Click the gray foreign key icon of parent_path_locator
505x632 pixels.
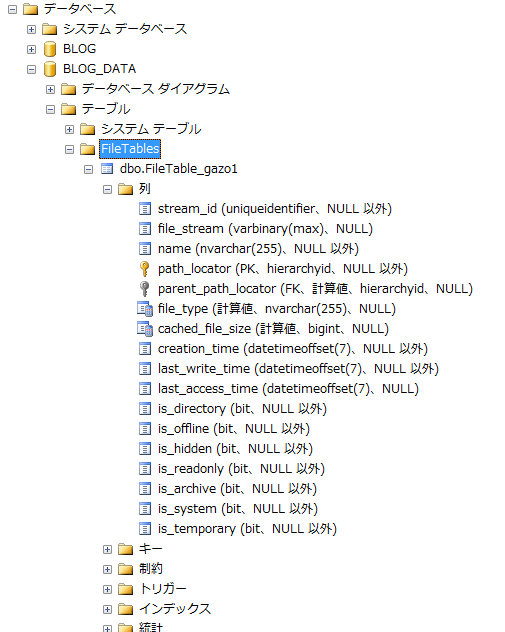[144, 289]
